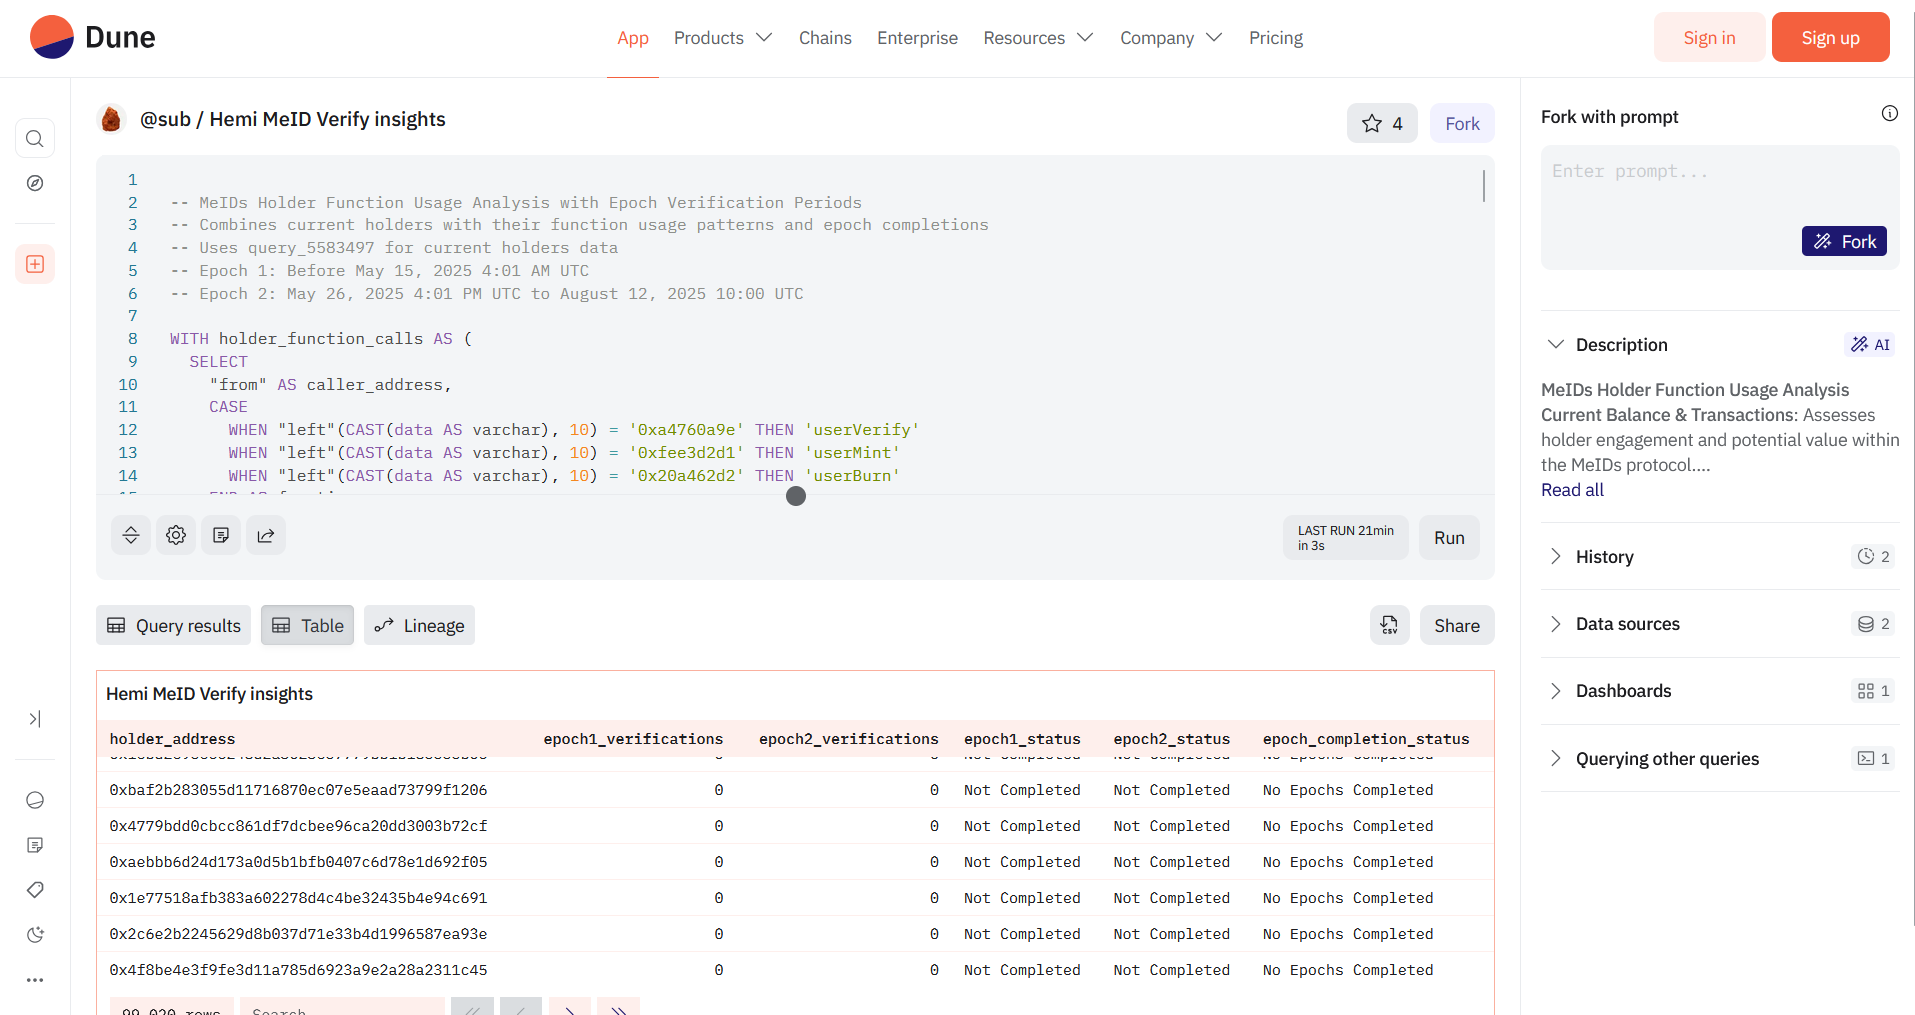Click address cell starting 0x2c6e2b224562
1915x1015 pixels.
298,934
